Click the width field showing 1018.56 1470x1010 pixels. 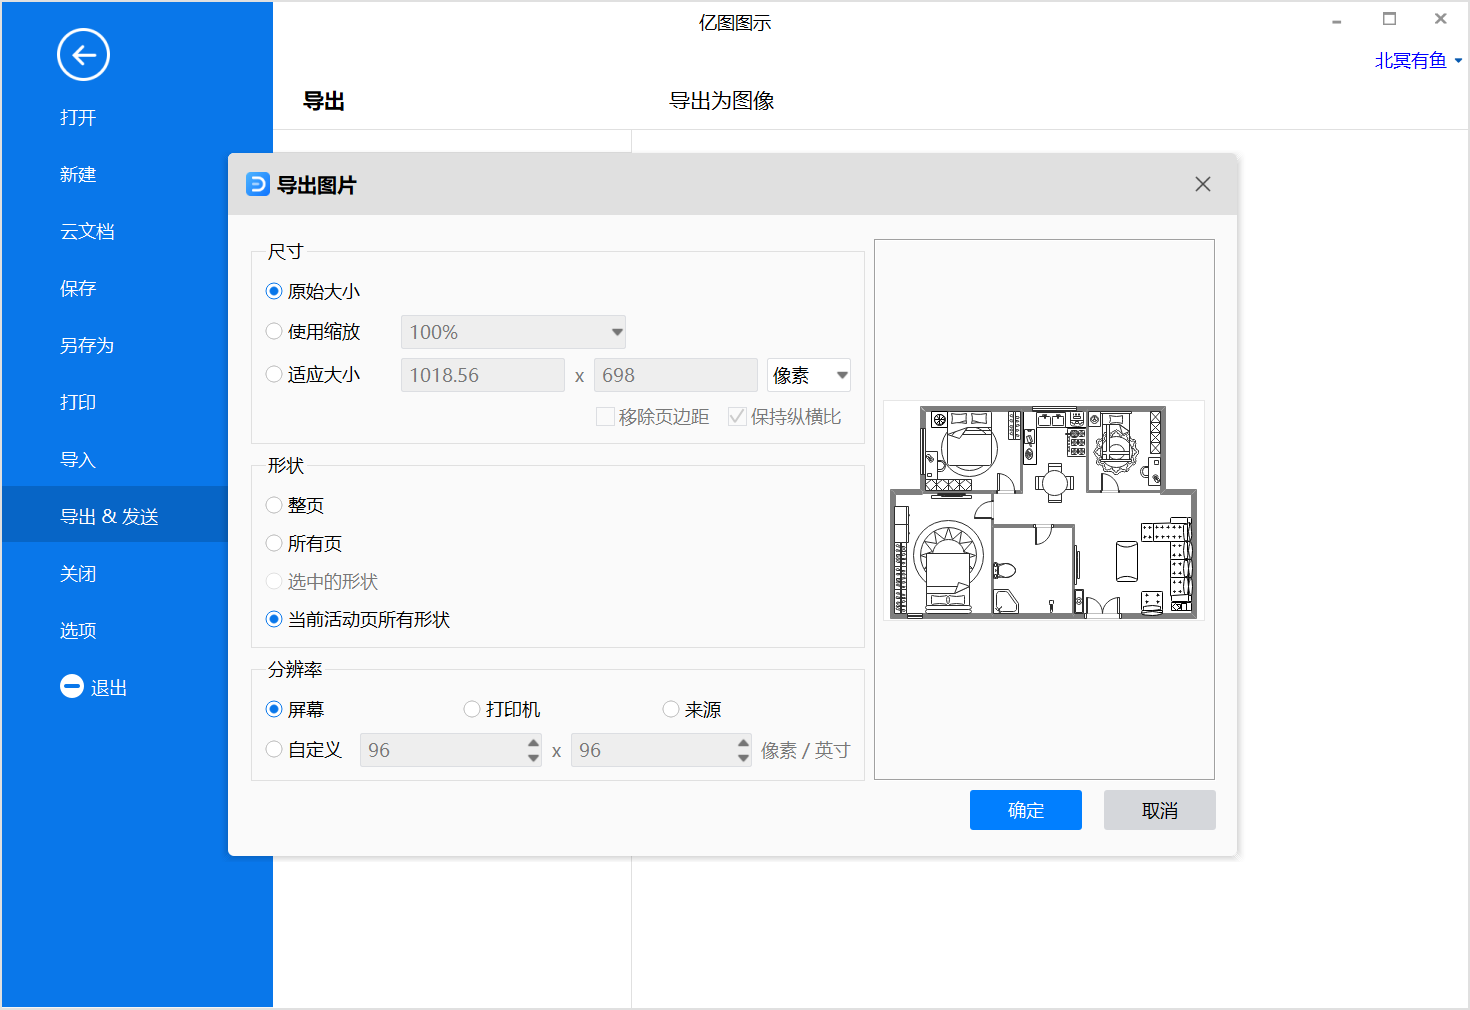483,375
